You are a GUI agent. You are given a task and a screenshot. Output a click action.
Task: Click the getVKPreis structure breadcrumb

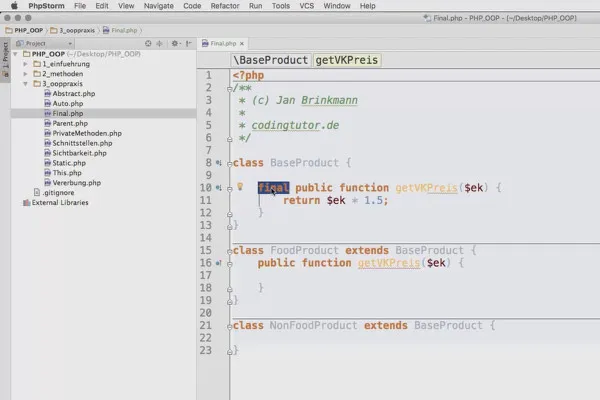click(x=347, y=60)
